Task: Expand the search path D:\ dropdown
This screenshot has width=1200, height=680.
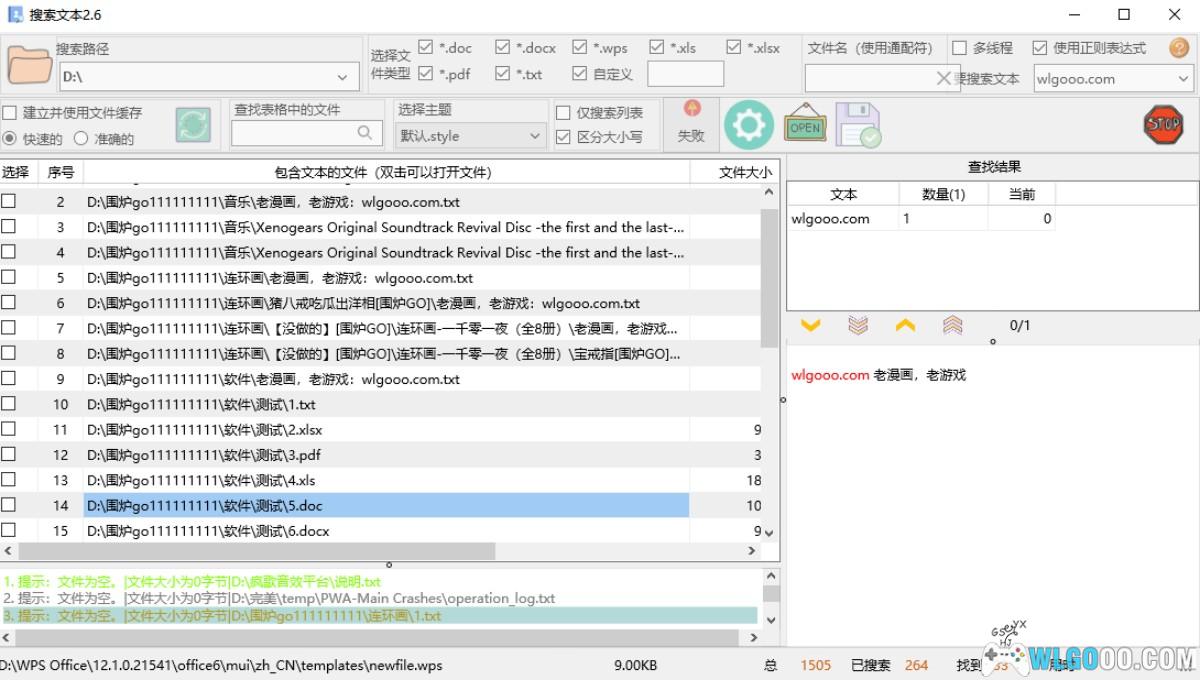Action: 344,77
